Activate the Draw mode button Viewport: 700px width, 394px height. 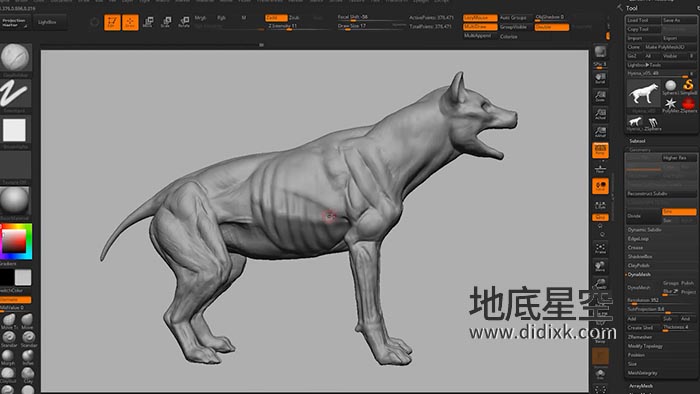click(130, 22)
